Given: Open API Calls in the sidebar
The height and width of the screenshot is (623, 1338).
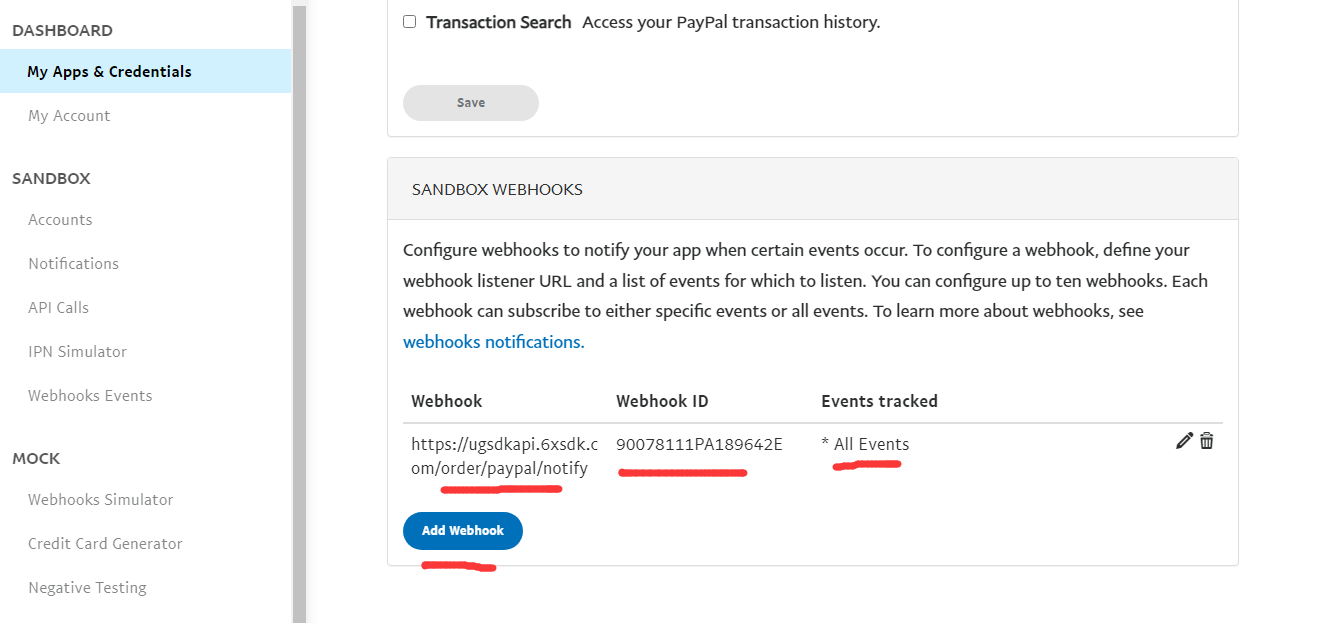Looking at the screenshot, I should (x=58, y=308).
